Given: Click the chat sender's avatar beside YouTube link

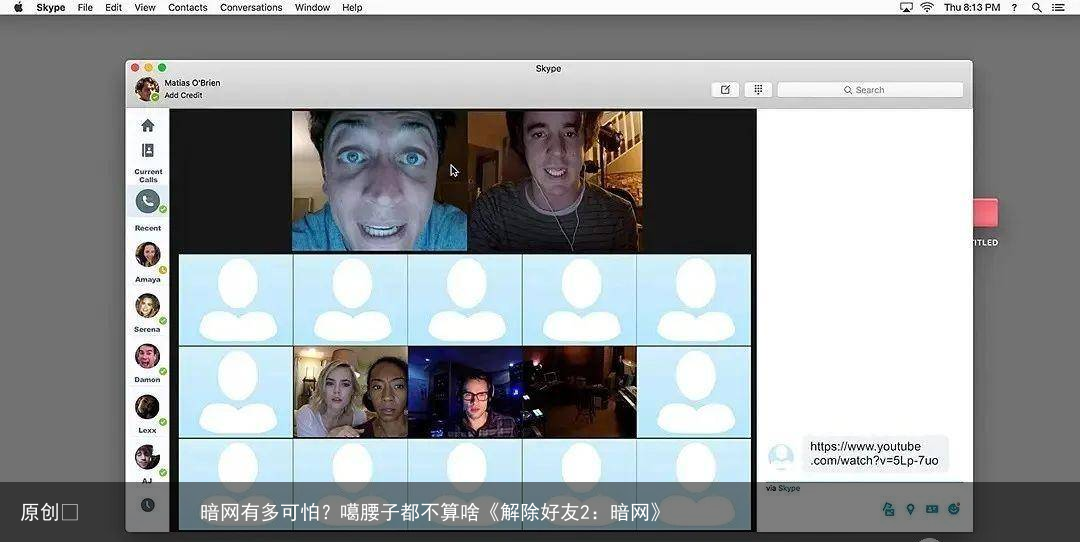Looking at the screenshot, I should (x=780, y=456).
